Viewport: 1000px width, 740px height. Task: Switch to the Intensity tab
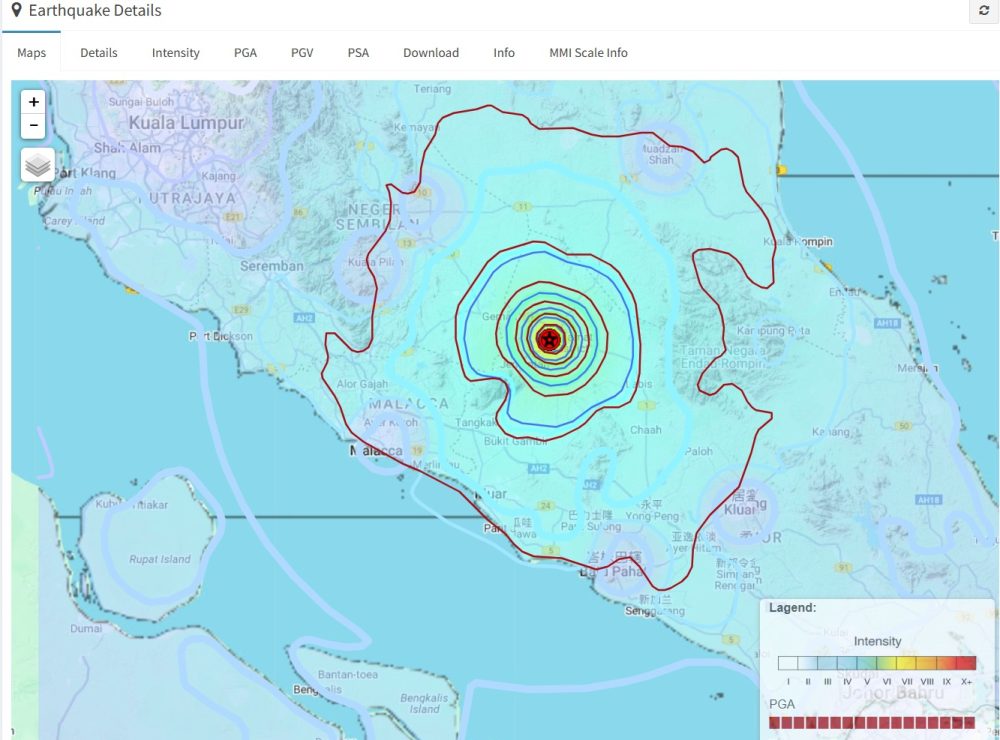click(x=175, y=53)
